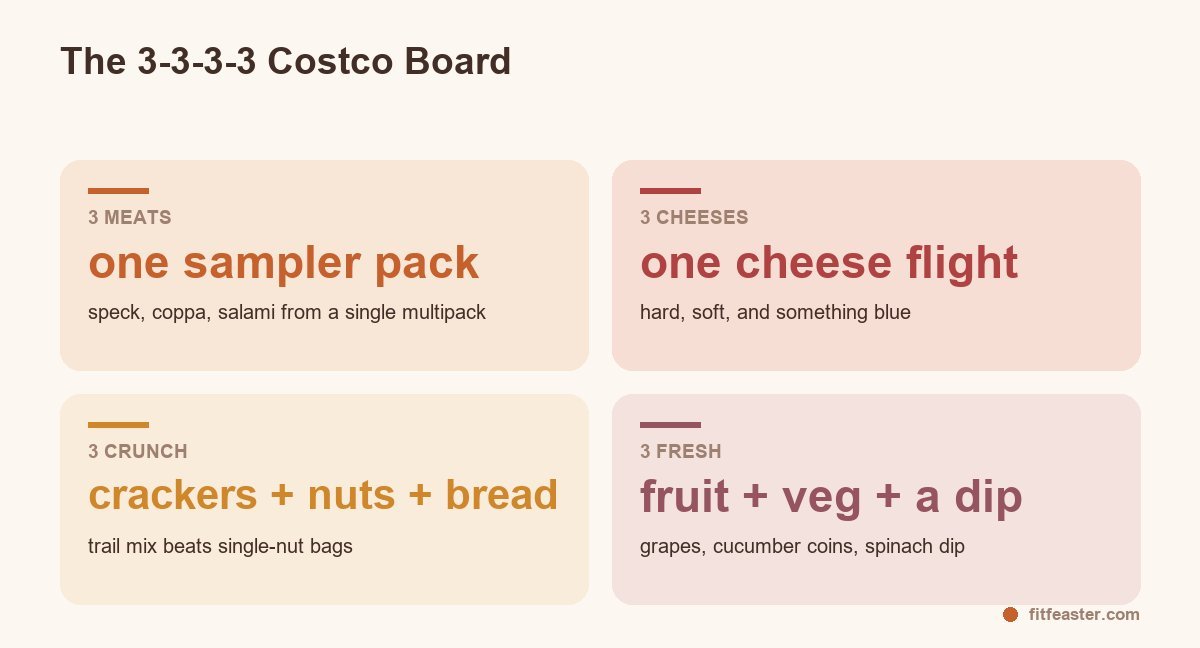Select the 3 FRESH label

click(681, 451)
